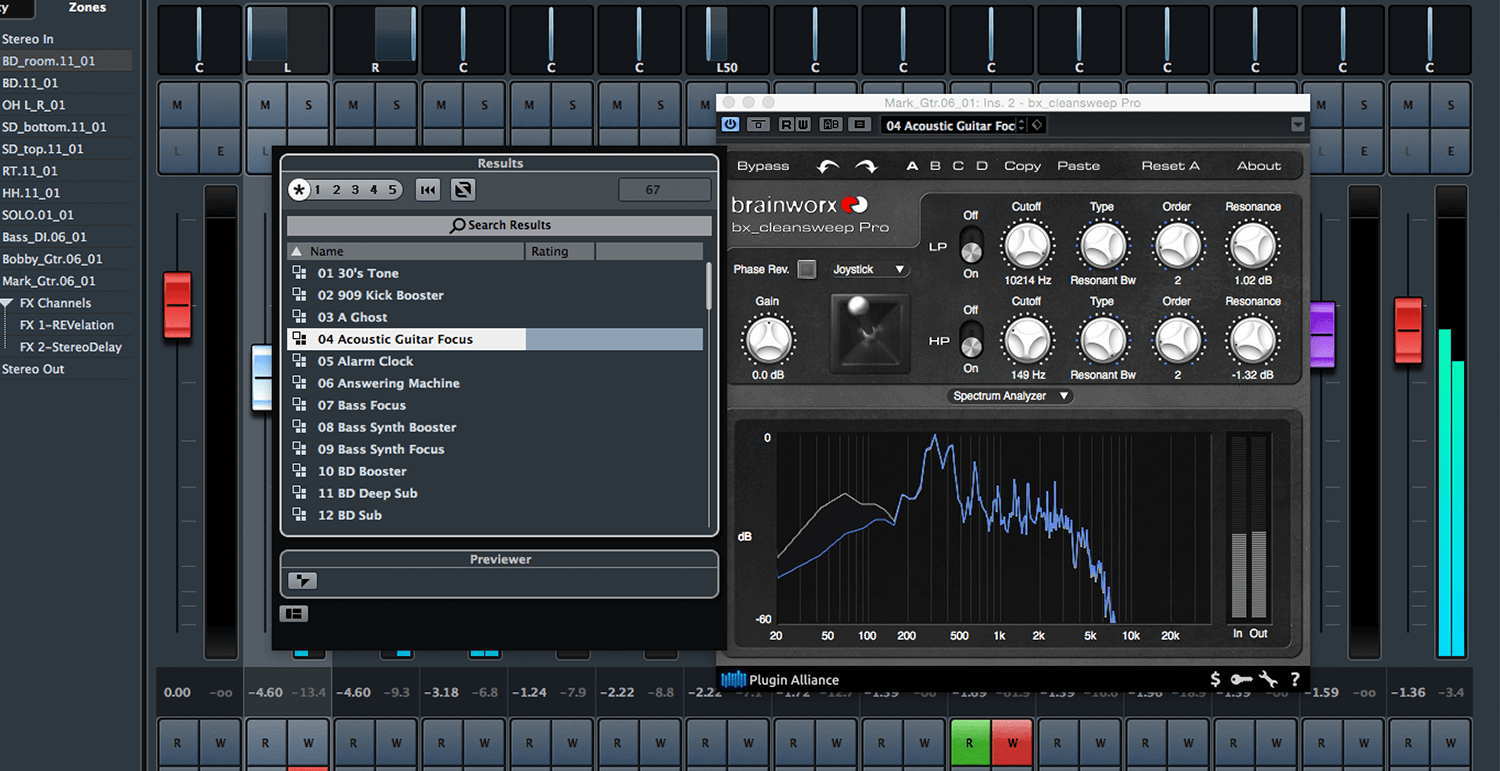Click the asterisk all-ratings filter in Results
This screenshot has height=771, width=1500.
pos(299,190)
